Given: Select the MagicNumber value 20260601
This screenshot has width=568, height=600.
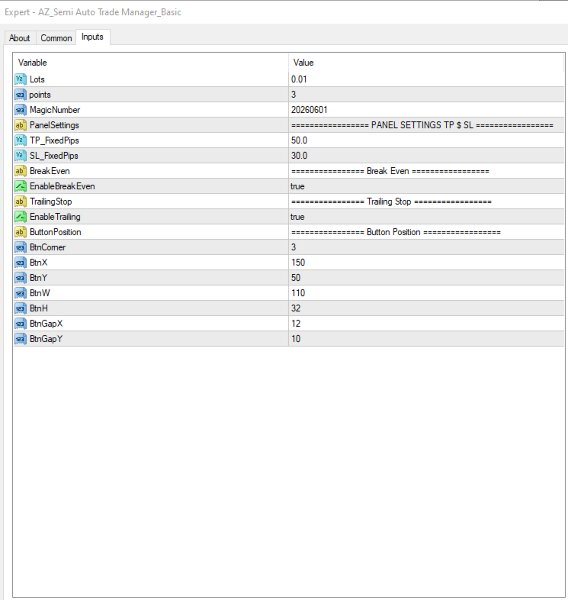Looking at the screenshot, I should [x=309, y=110].
